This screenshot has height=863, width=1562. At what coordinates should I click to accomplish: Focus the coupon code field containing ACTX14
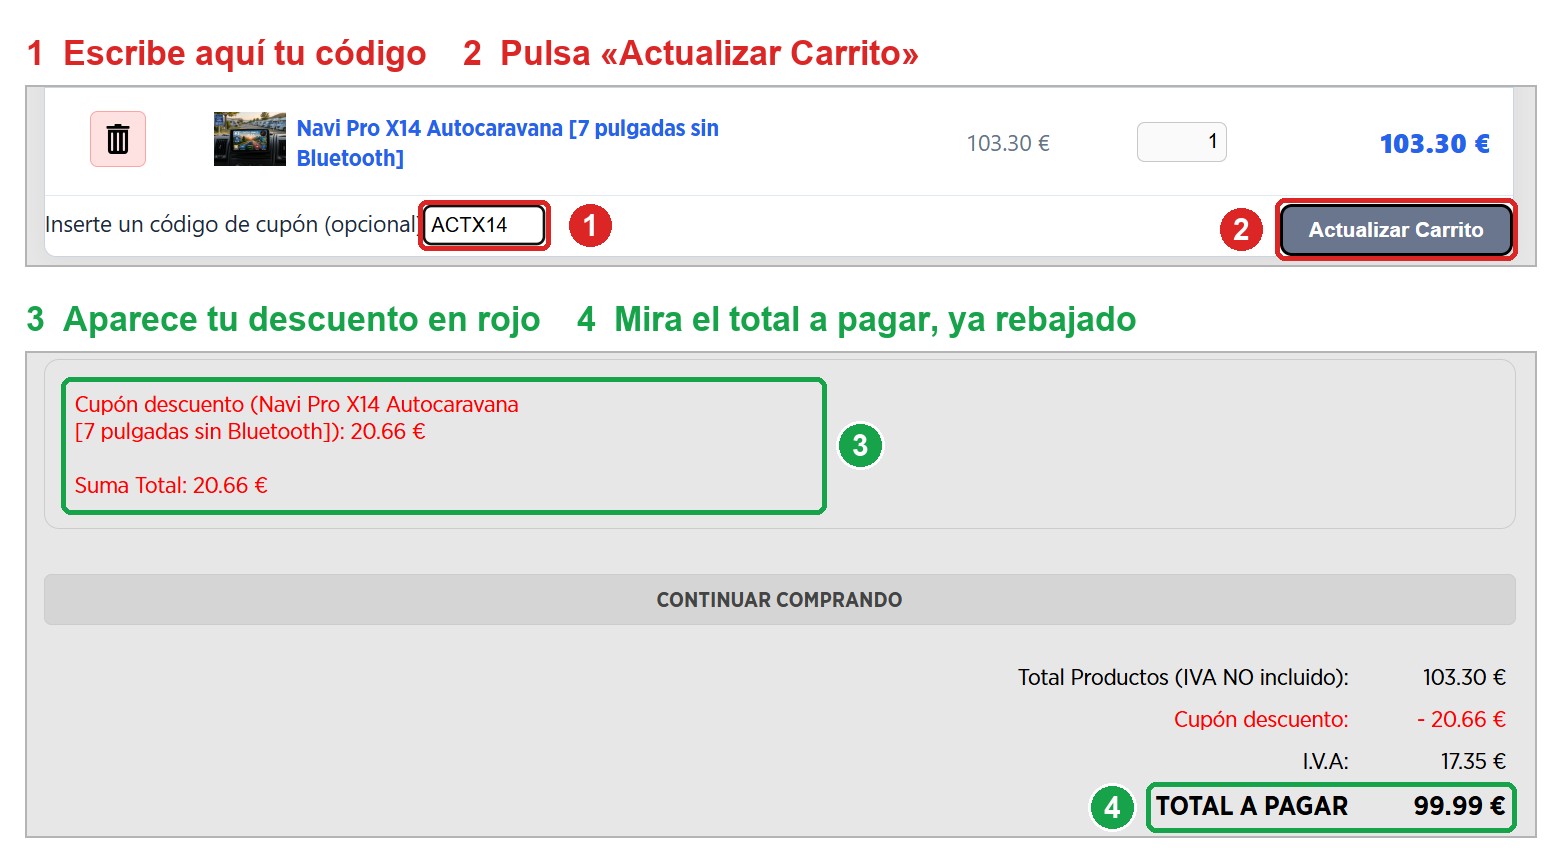[x=484, y=225]
